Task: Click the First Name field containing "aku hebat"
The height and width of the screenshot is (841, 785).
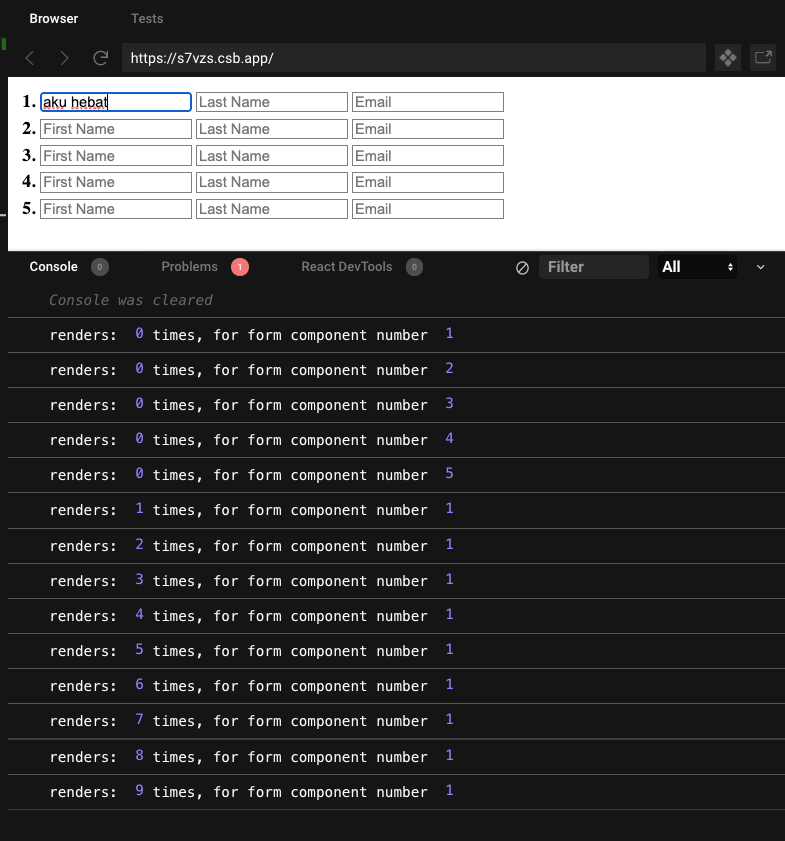Action: click(x=115, y=102)
